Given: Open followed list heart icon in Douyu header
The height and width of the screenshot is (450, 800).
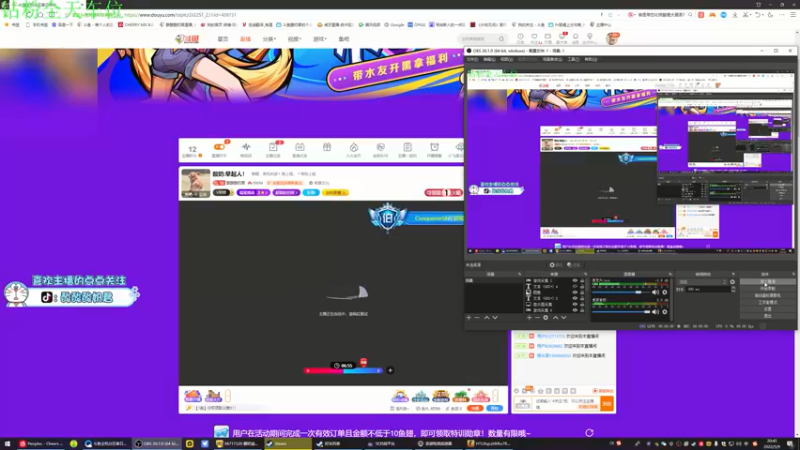Looking at the screenshot, I should pyautogui.click(x=534, y=37).
